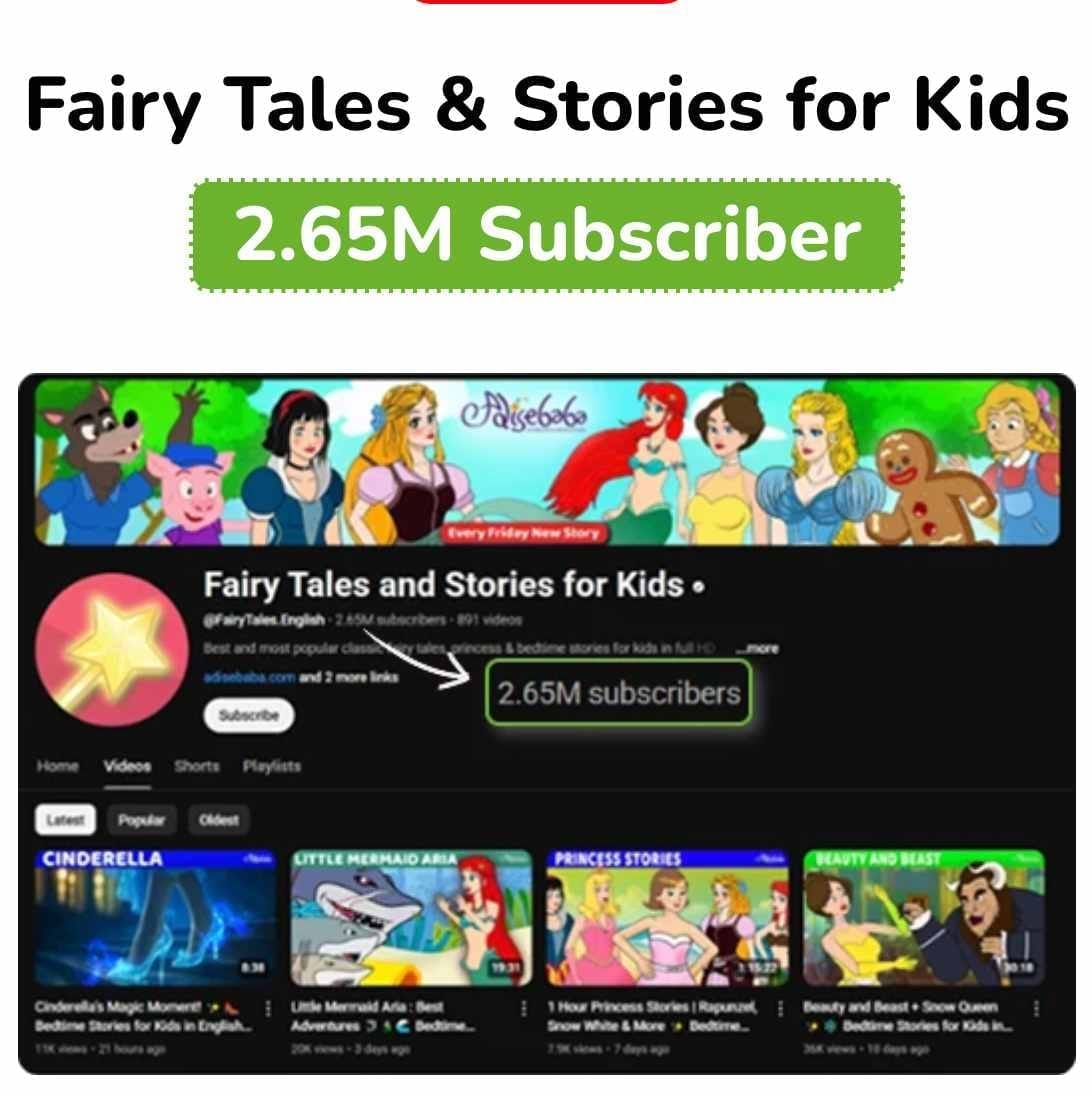Select the Latest filter chip

[x=65, y=819]
